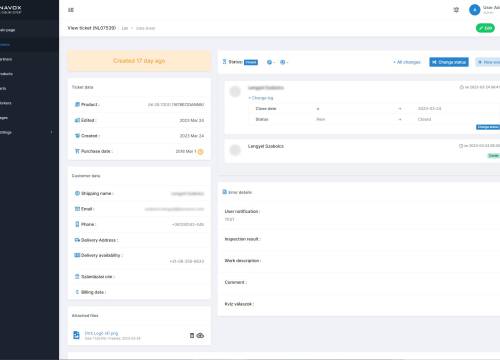Viewport: 500px width, 360px height.
Task: Click the clock icon by first log timestamp
Action: 462,87
